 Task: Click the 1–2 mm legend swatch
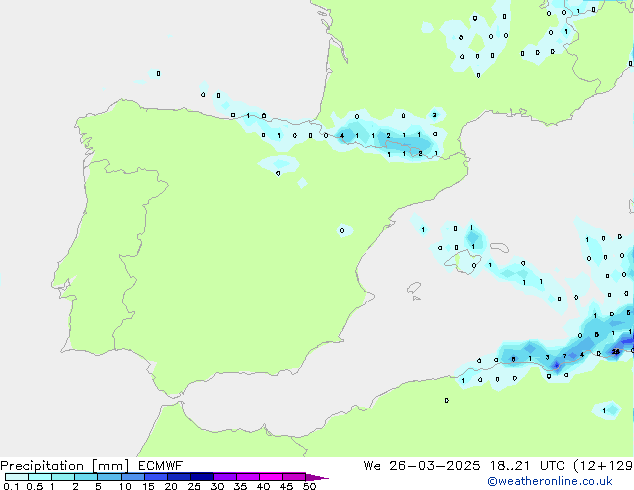pyautogui.click(x=63, y=477)
